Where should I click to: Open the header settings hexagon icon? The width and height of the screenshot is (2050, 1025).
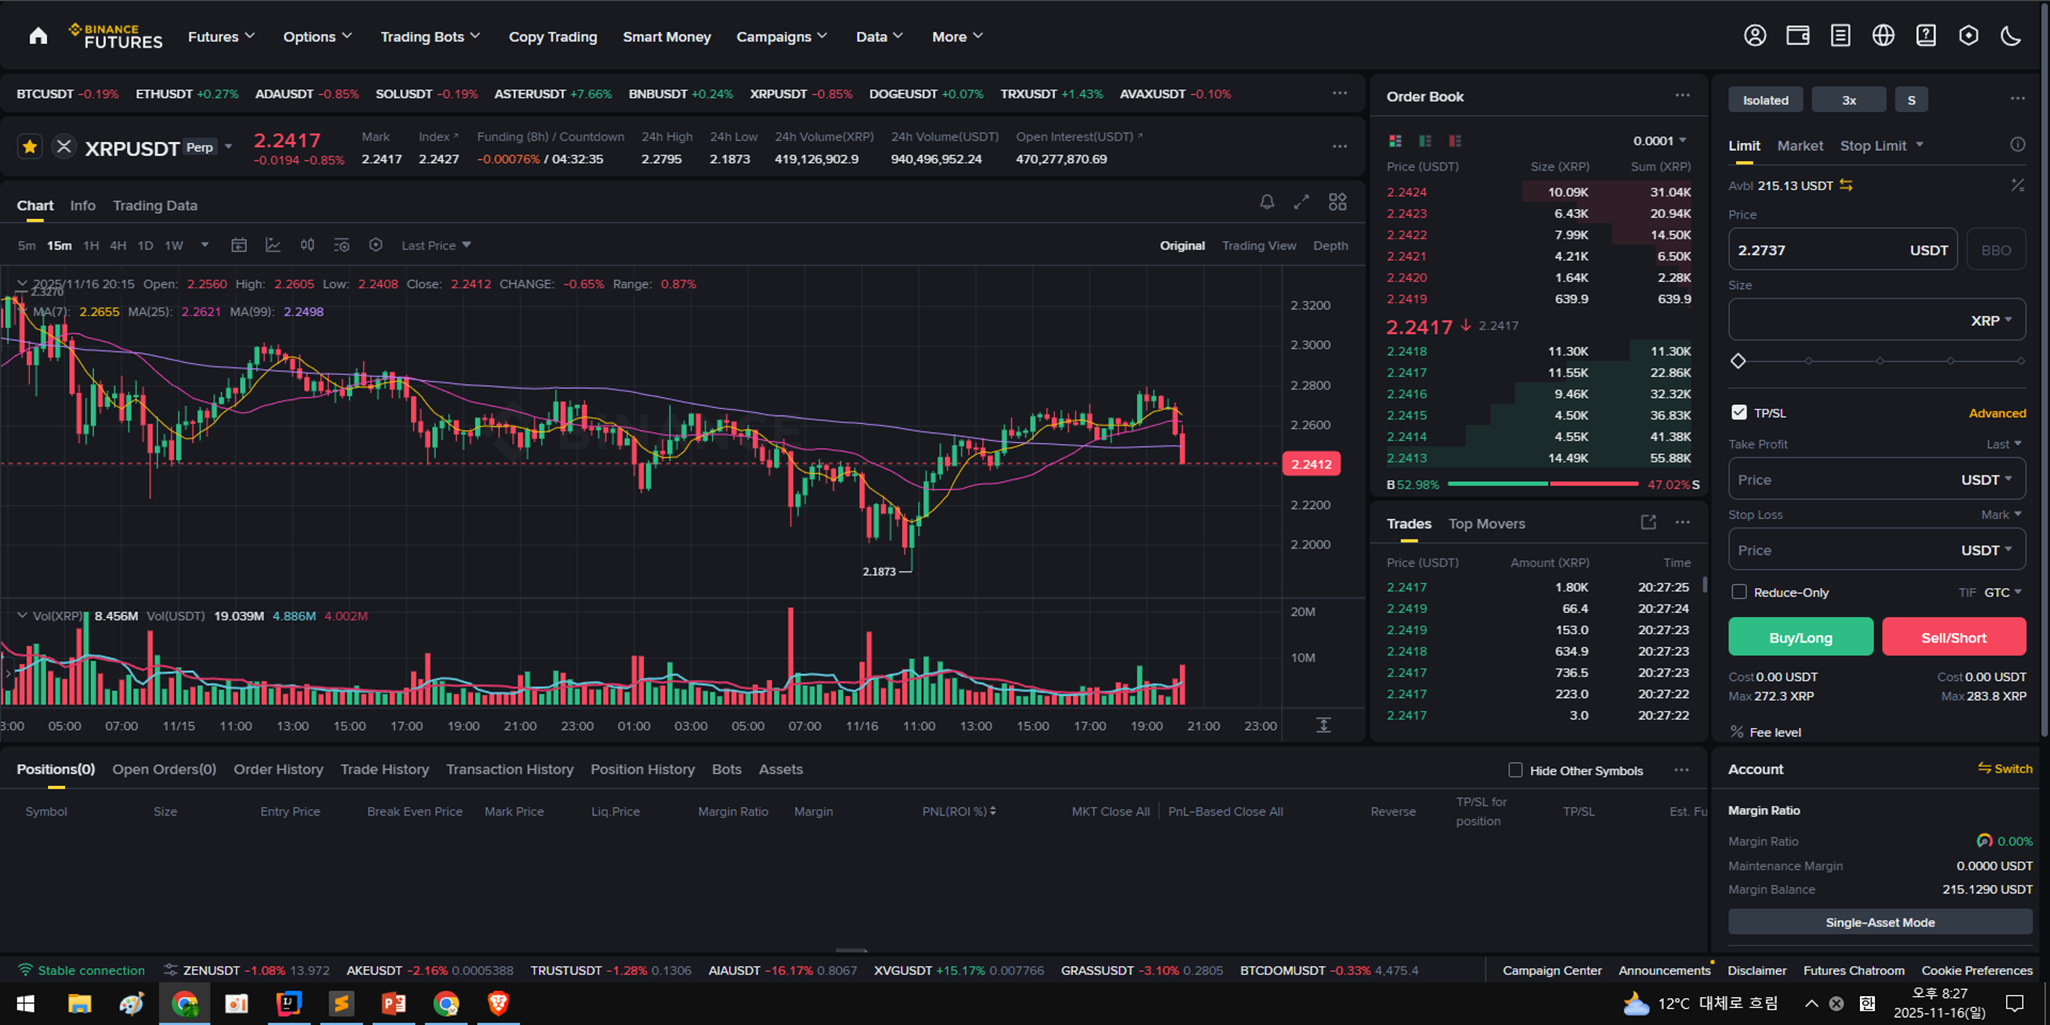pyautogui.click(x=1968, y=36)
